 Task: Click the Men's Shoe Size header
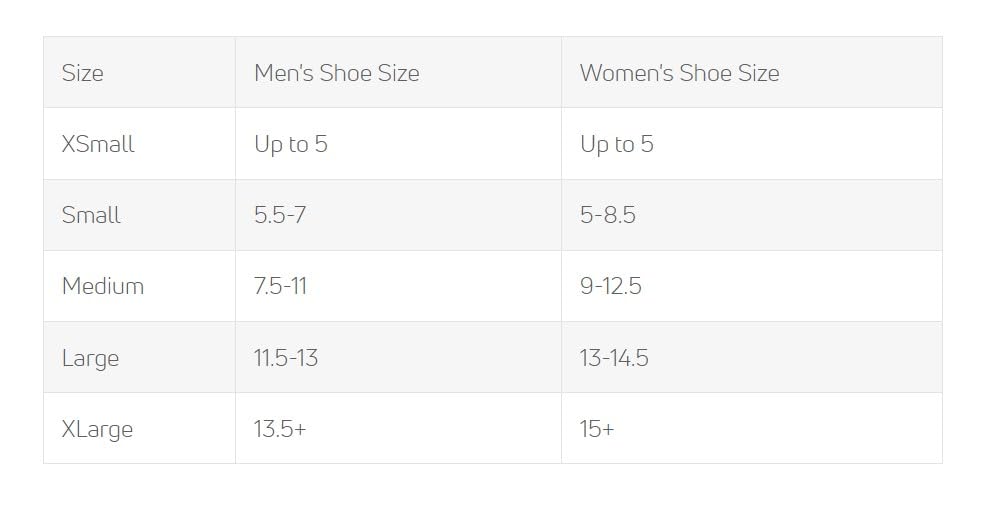pos(337,73)
